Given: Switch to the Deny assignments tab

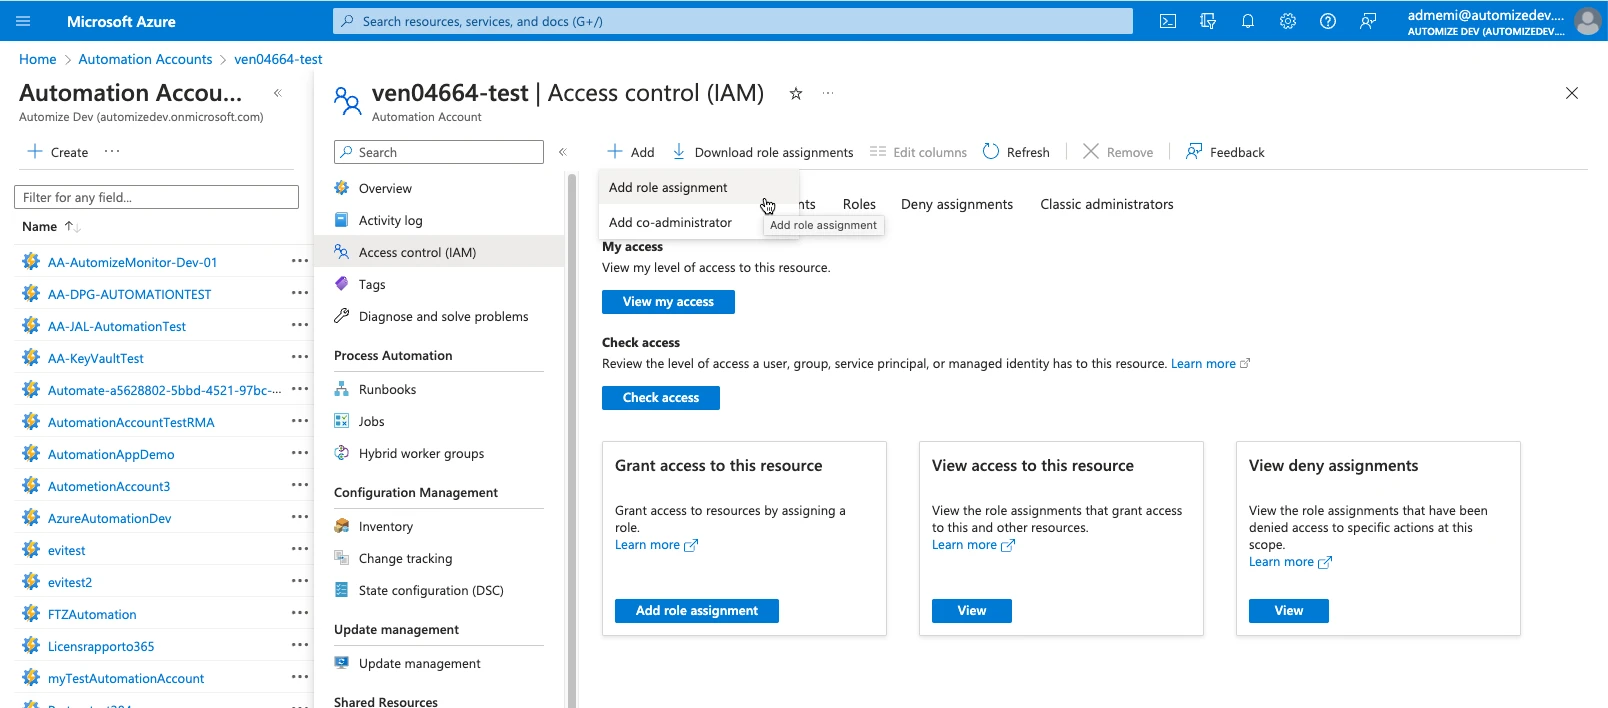Looking at the screenshot, I should pos(956,205).
